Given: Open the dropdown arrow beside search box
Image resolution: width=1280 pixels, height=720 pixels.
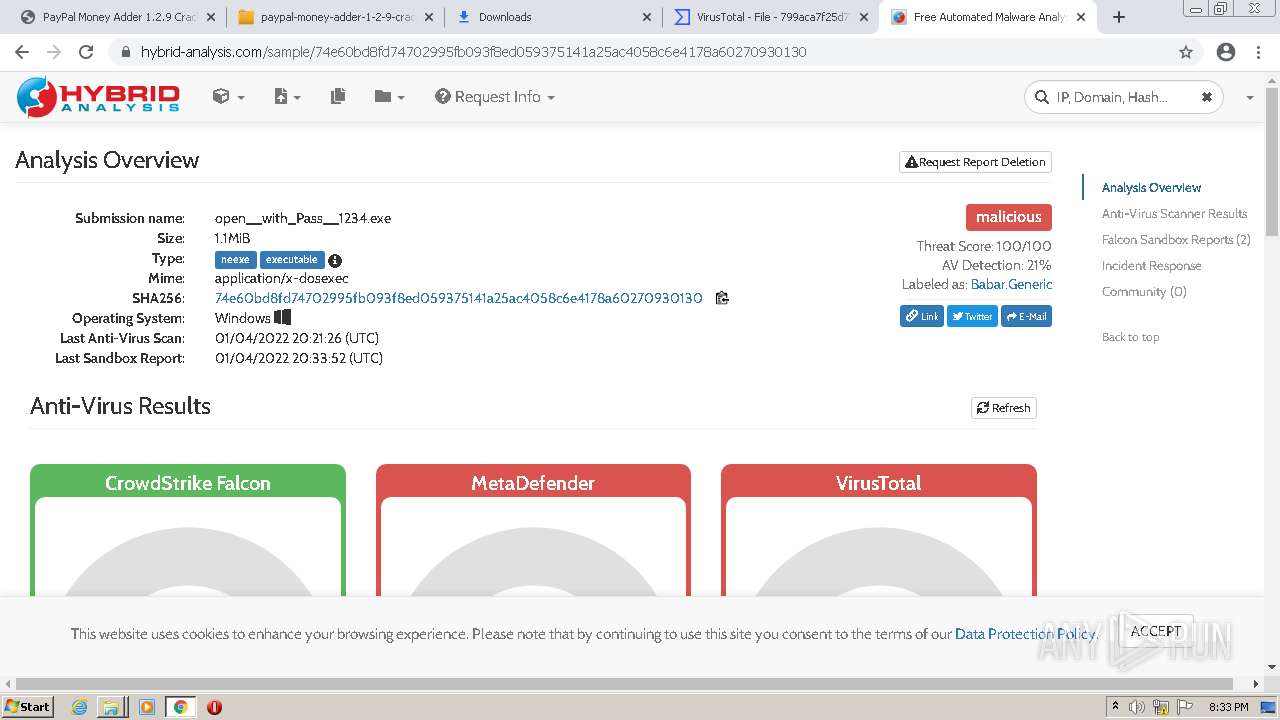Looking at the screenshot, I should click(1249, 98).
